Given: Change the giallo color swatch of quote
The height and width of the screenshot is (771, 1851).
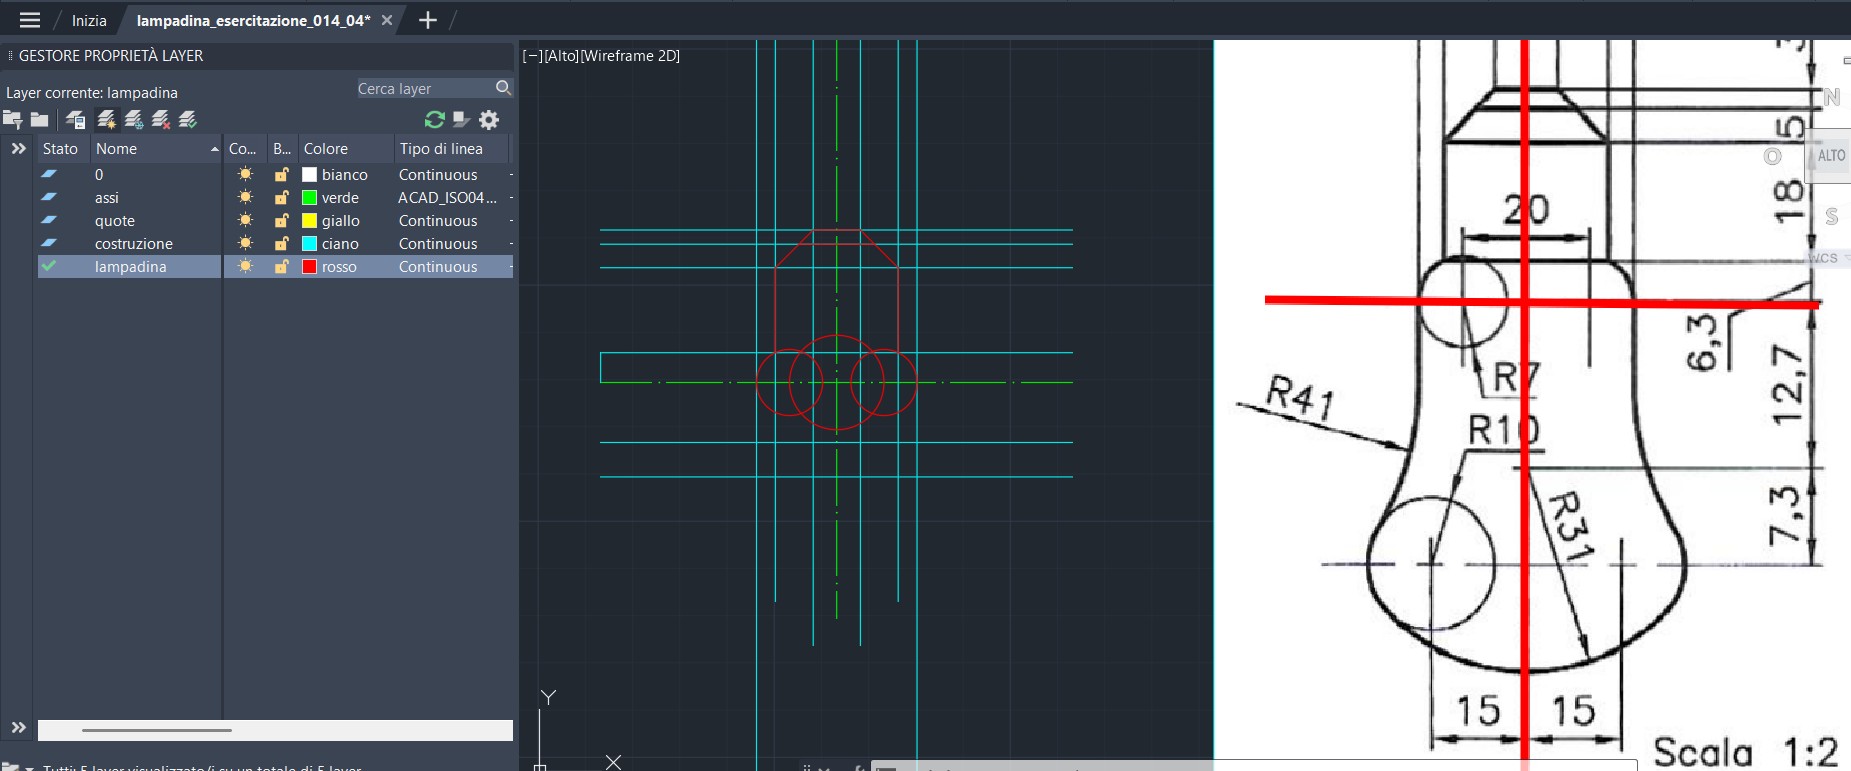Looking at the screenshot, I should tap(310, 221).
